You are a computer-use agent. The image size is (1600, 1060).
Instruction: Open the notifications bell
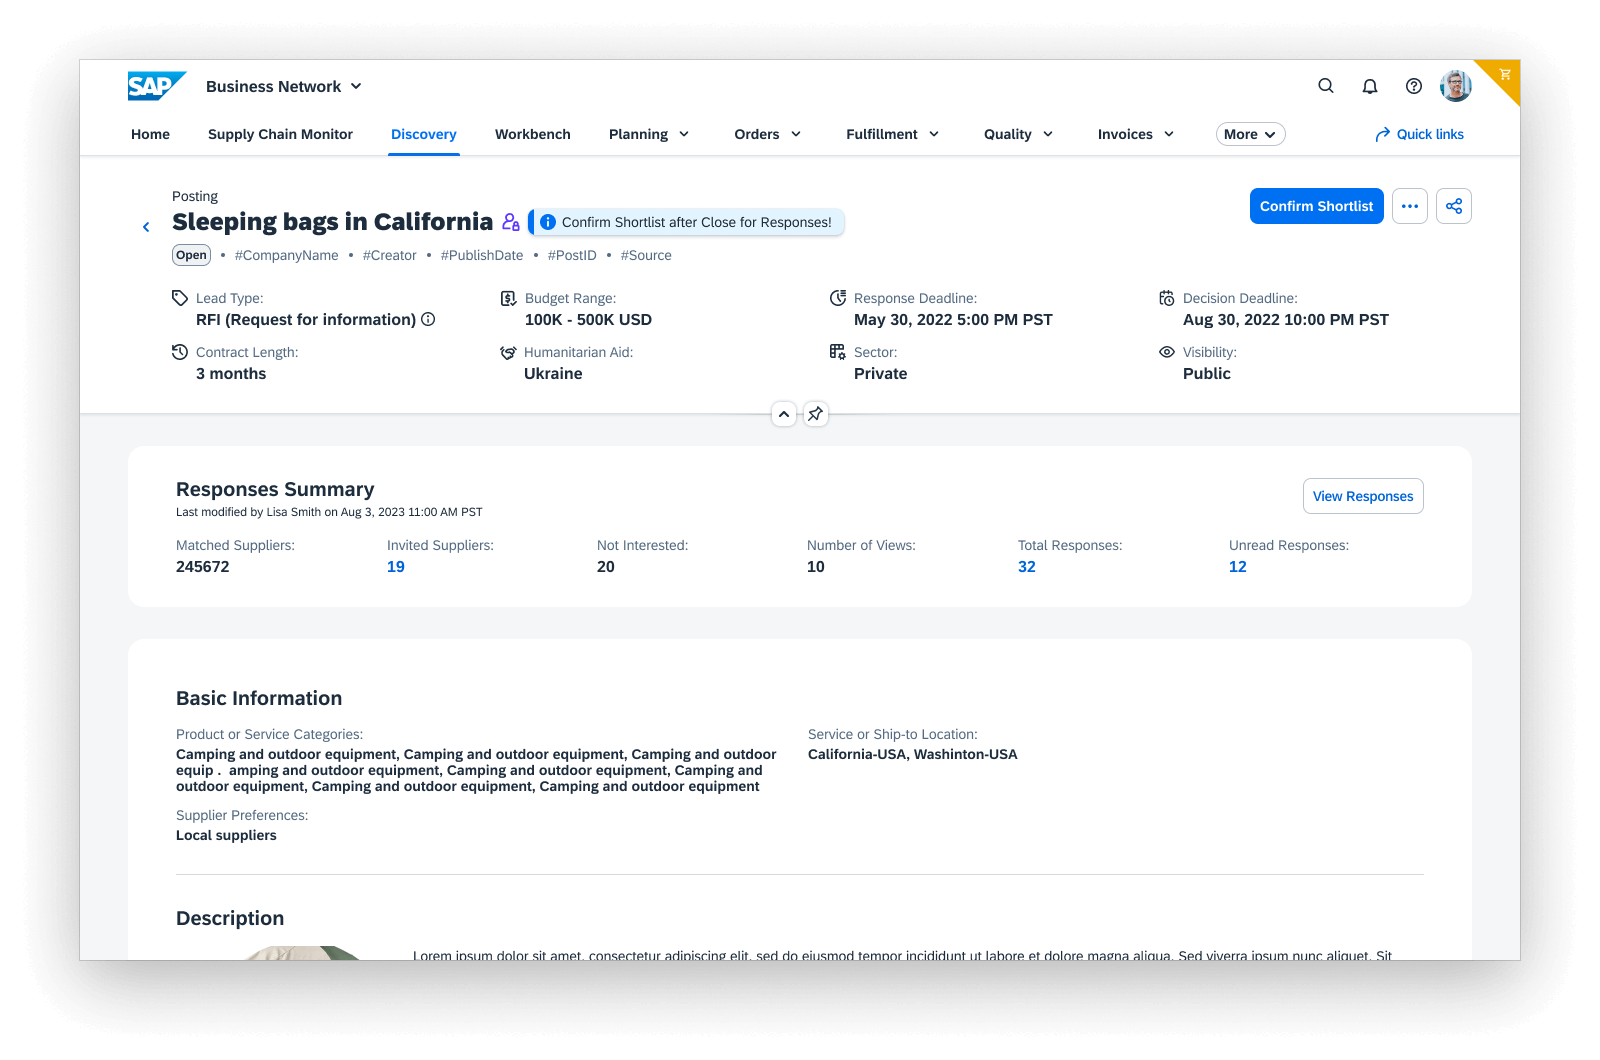1370,86
